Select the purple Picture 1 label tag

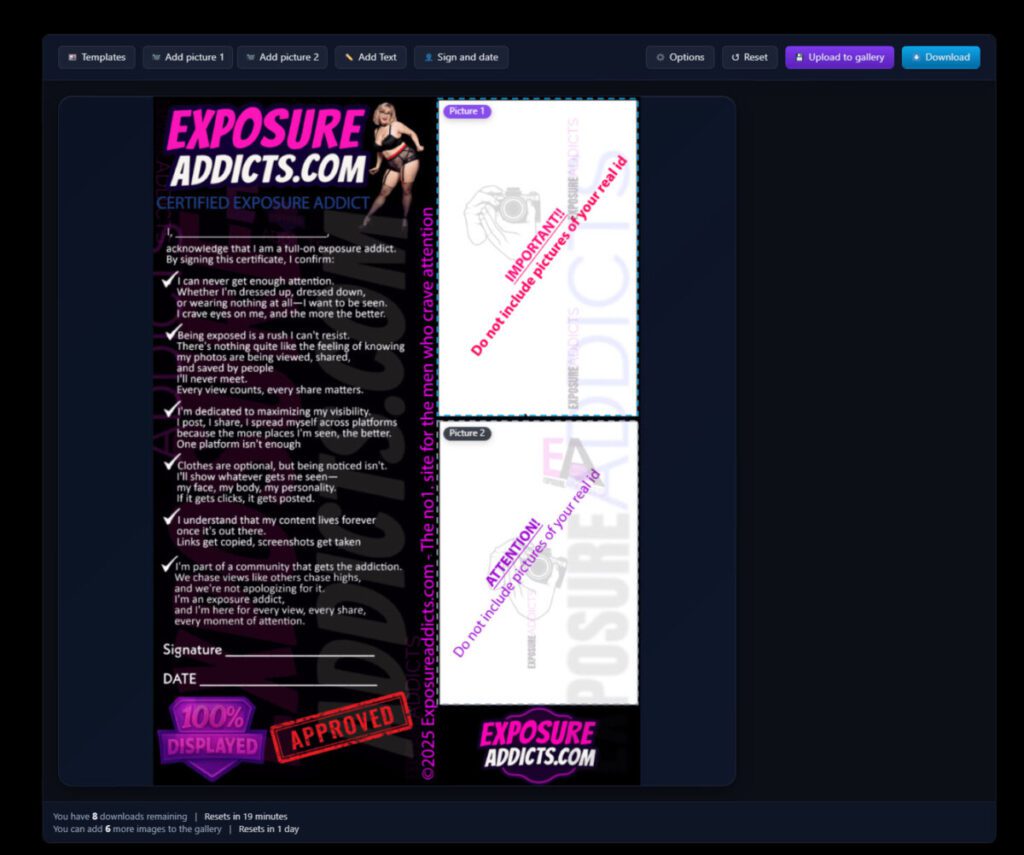click(466, 111)
